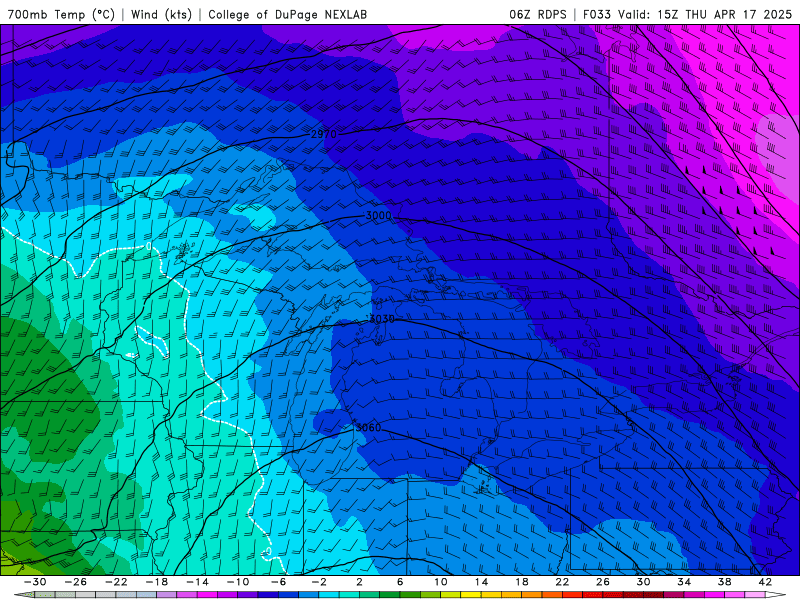
Task: Click the 10 color scale label
Action: [441, 582]
